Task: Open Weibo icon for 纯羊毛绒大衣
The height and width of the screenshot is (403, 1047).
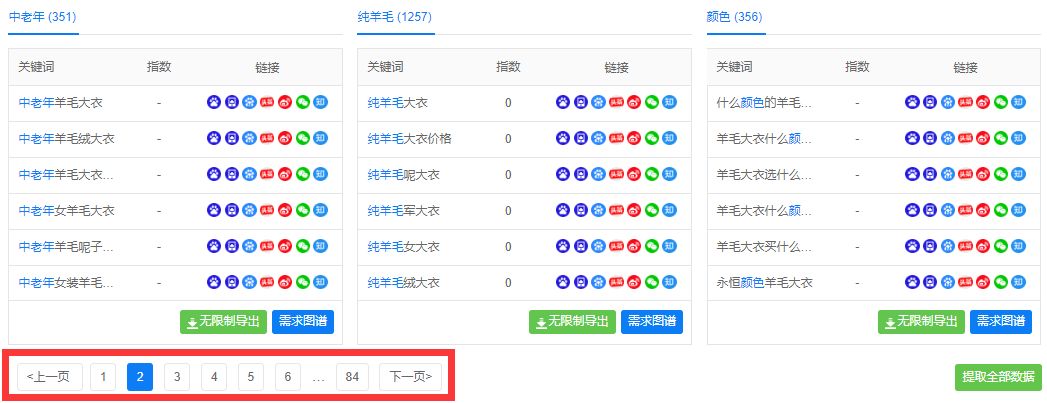Action: [x=634, y=282]
